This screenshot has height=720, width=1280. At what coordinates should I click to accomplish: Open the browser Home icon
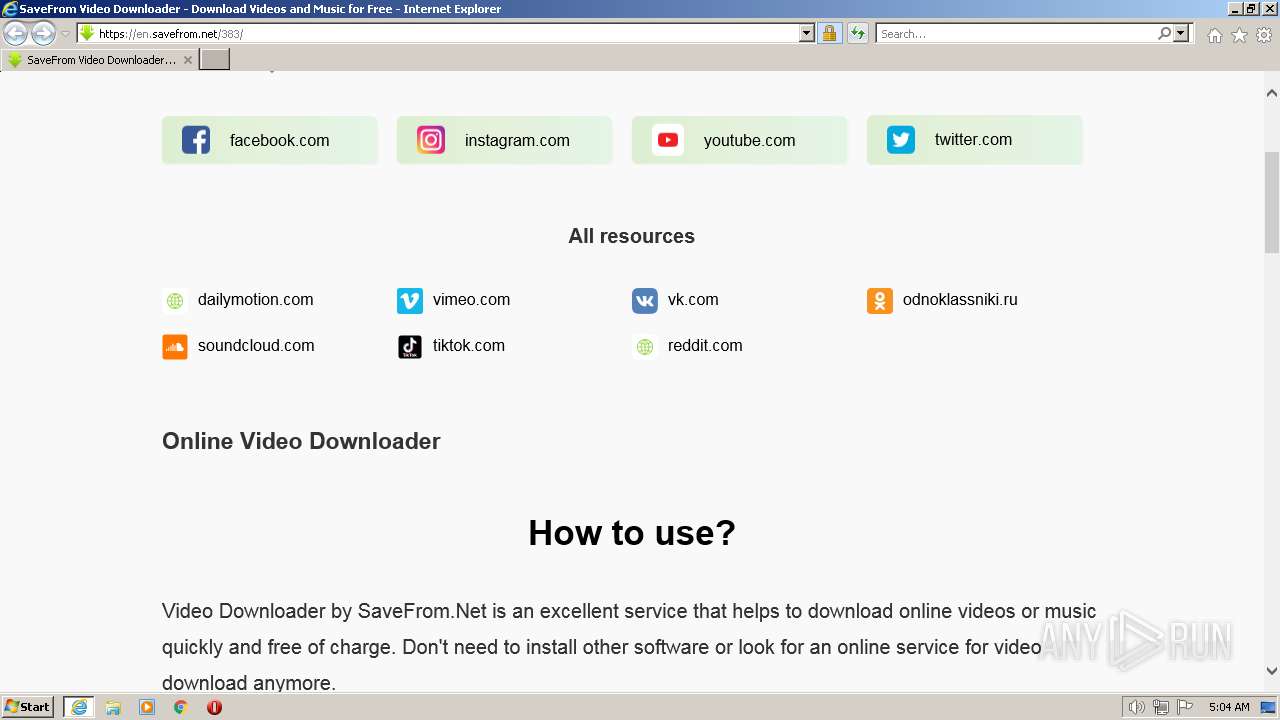[1214, 35]
